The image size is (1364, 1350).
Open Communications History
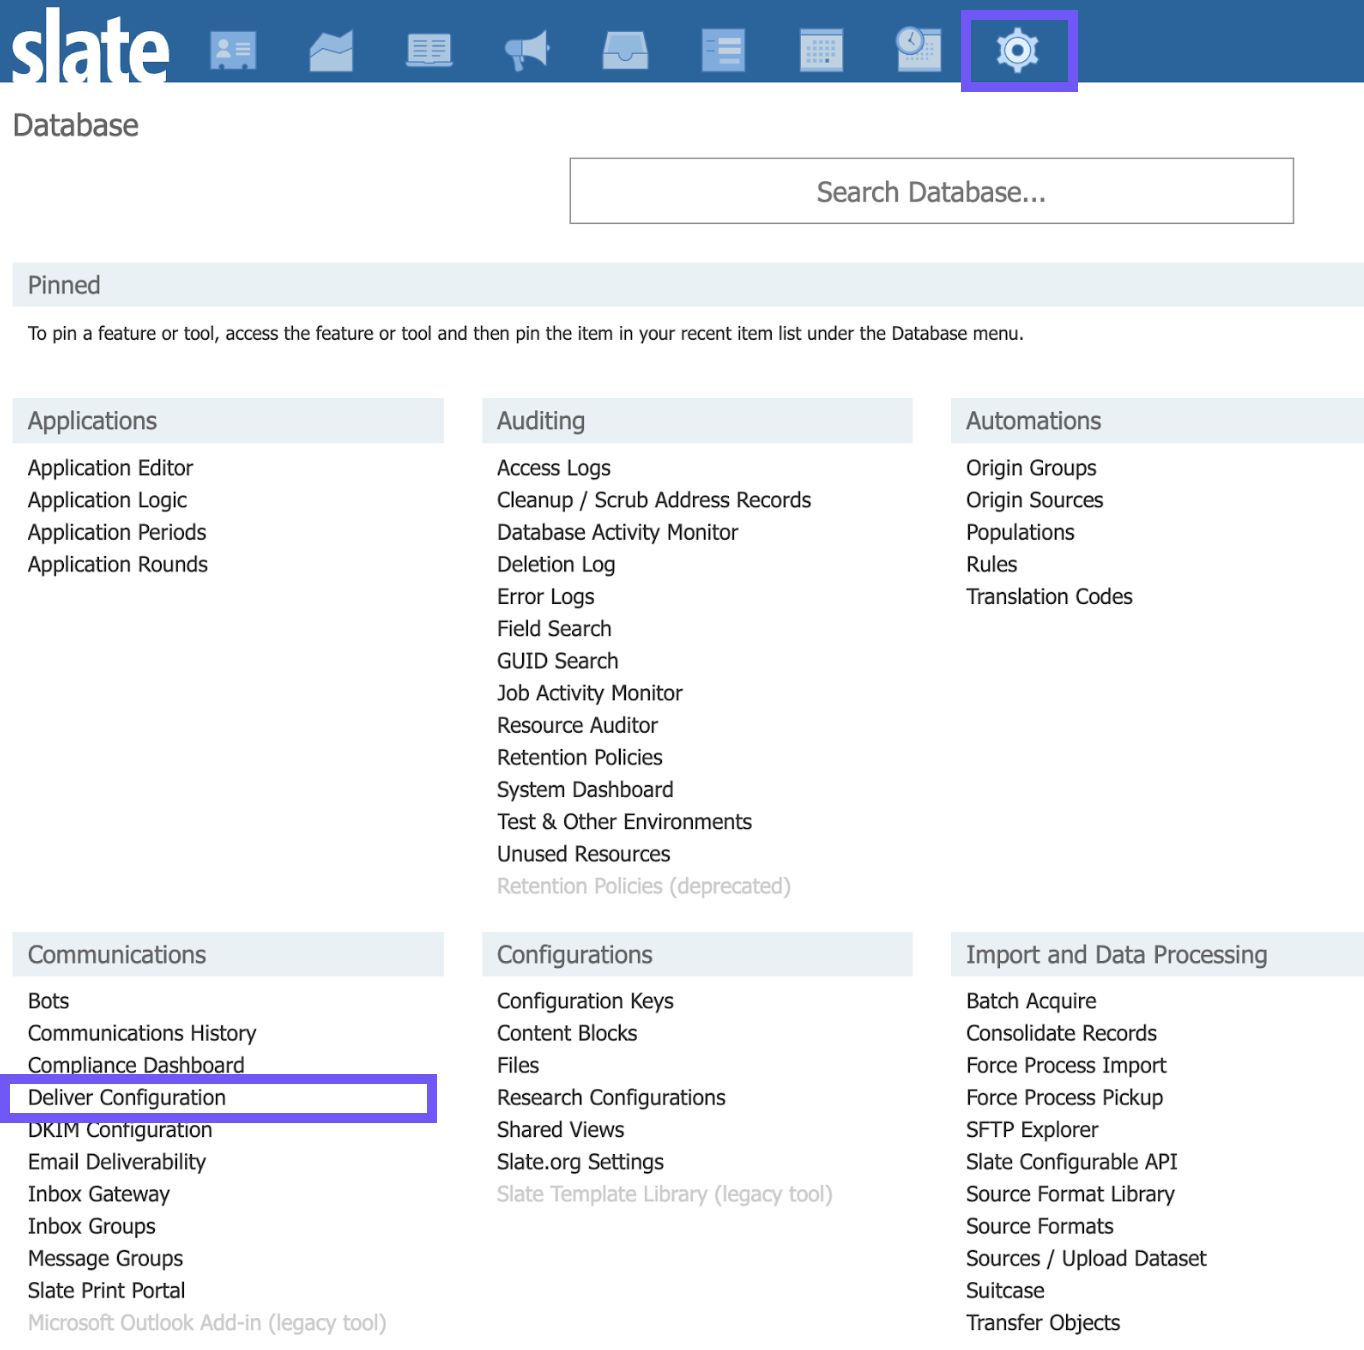click(142, 1033)
